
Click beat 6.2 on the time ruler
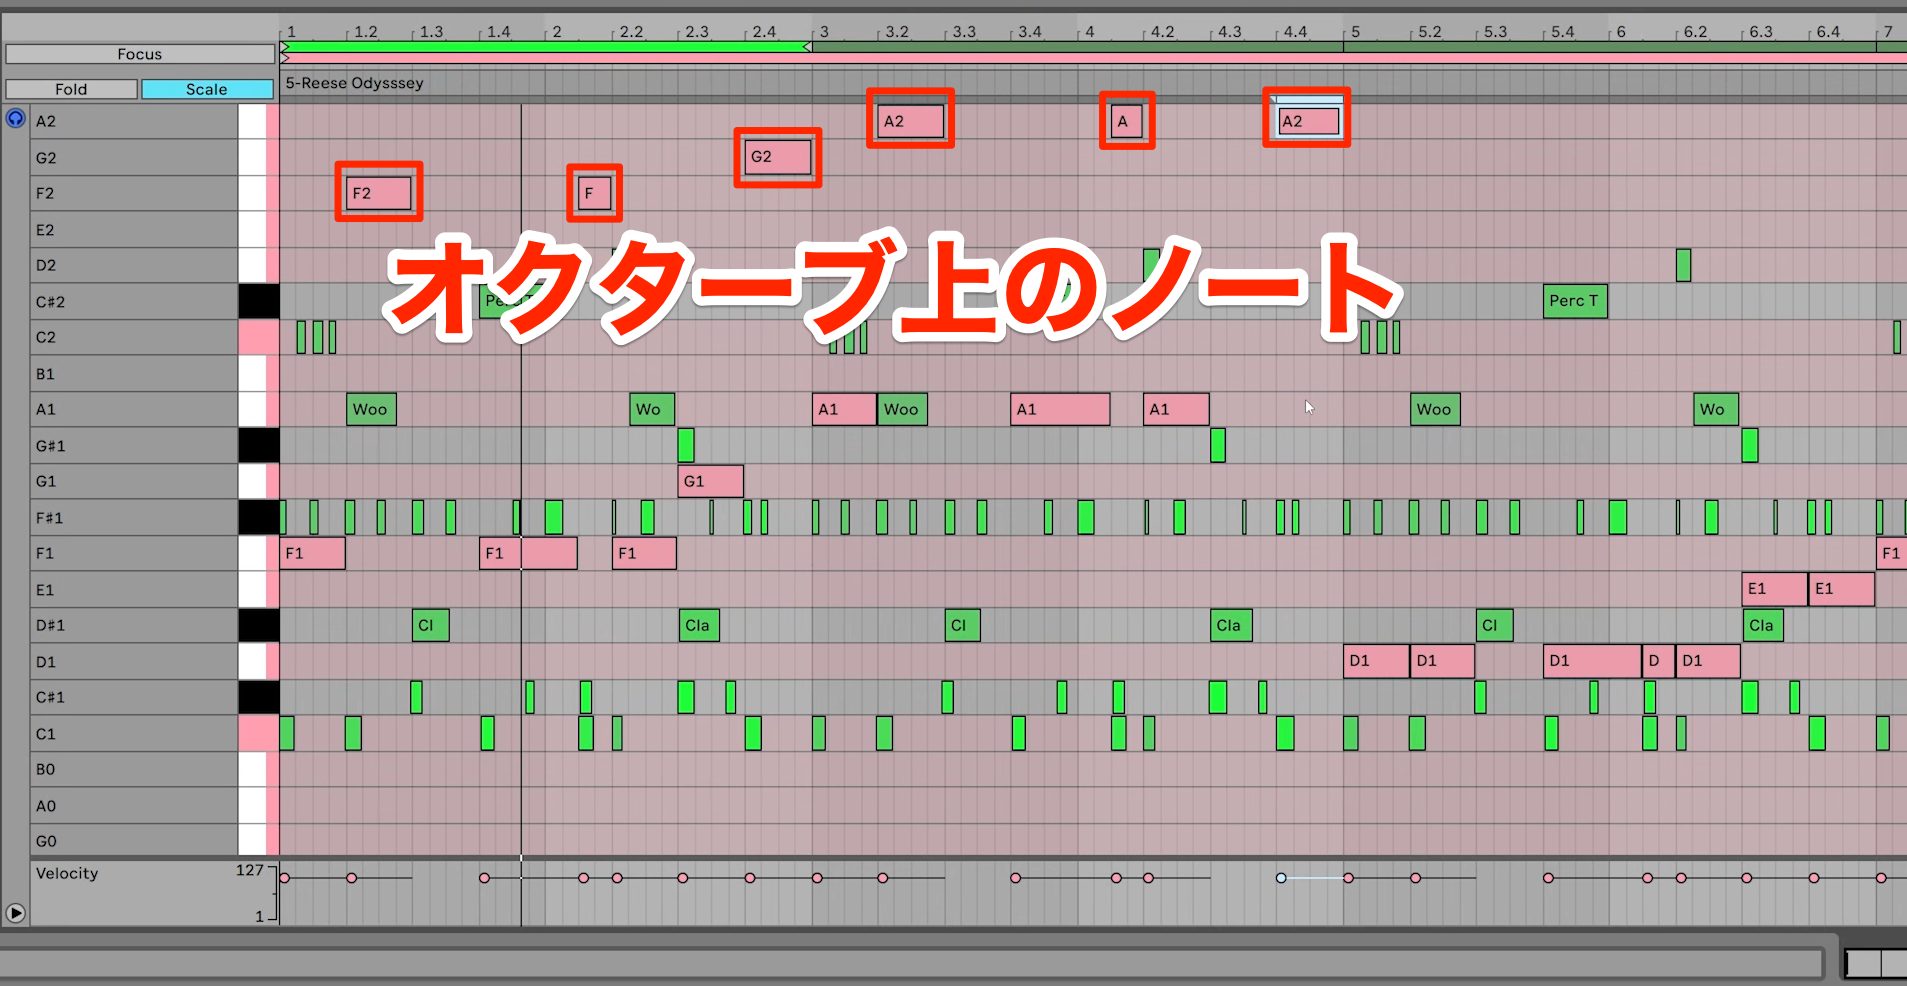coord(1695,32)
